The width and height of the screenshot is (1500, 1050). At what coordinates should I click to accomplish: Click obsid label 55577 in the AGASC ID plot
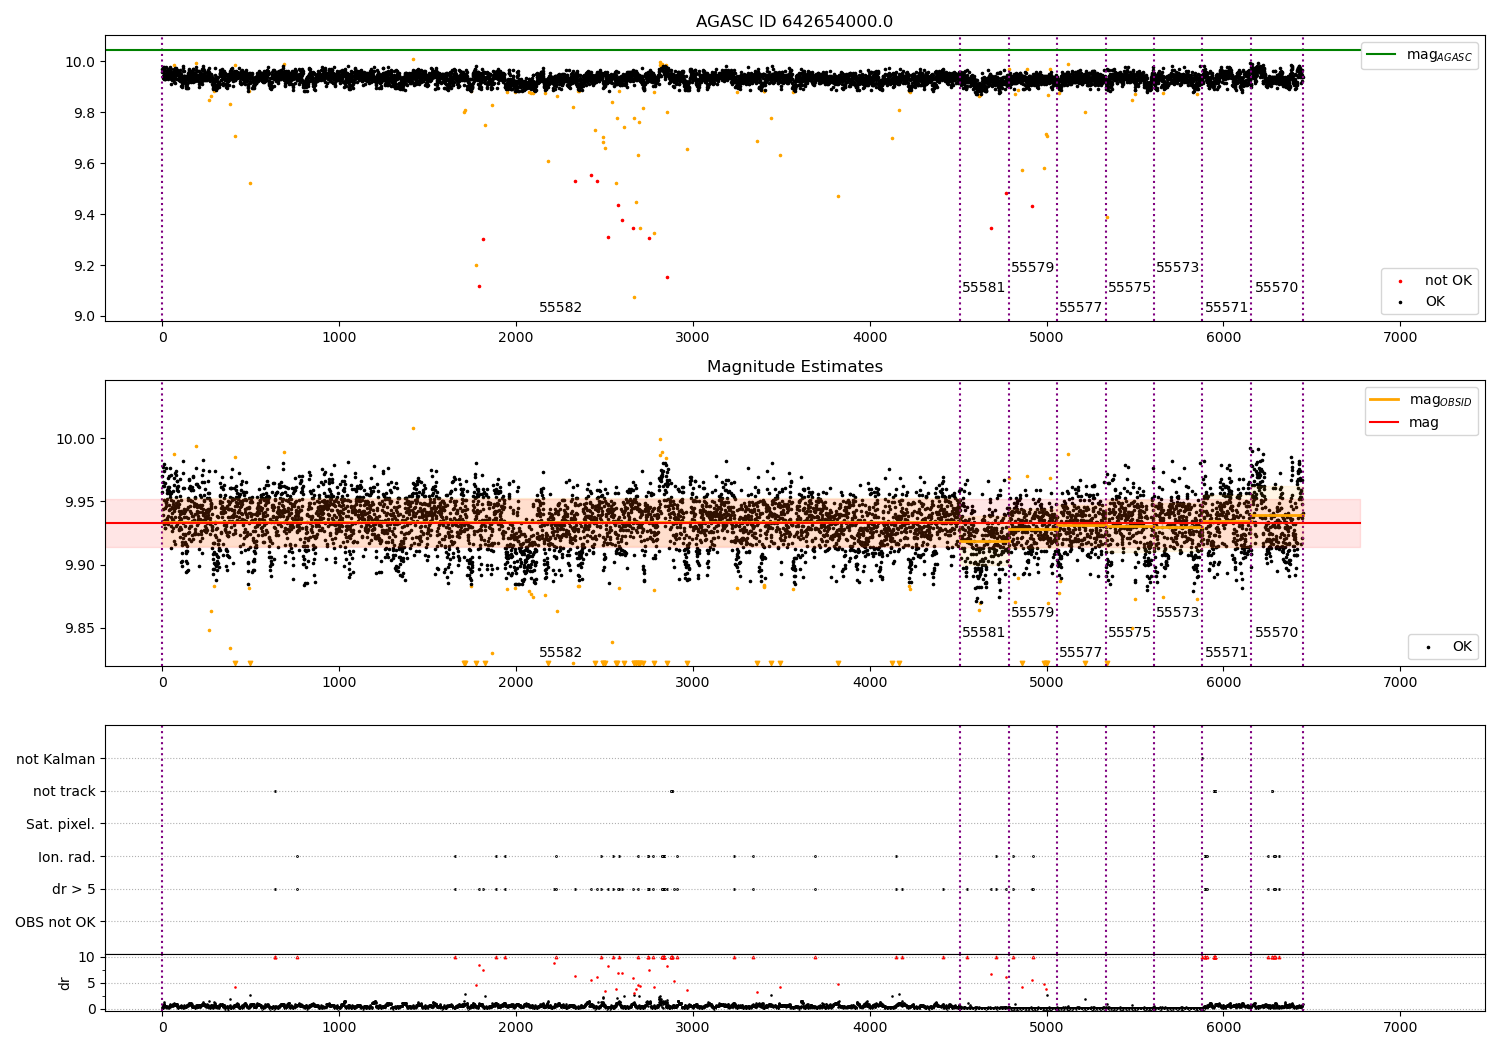tap(1080, 308)
